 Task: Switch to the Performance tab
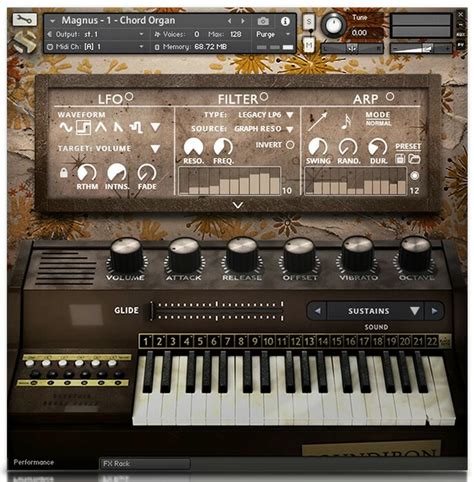34,462
